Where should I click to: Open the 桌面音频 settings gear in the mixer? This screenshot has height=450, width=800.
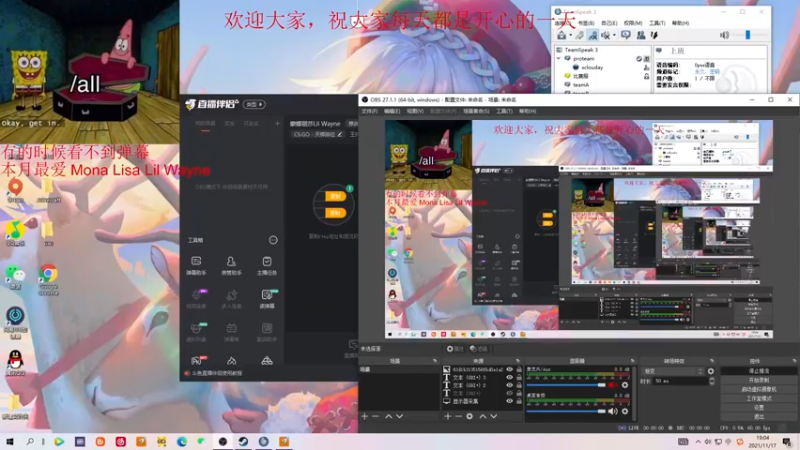click(624, 411)
